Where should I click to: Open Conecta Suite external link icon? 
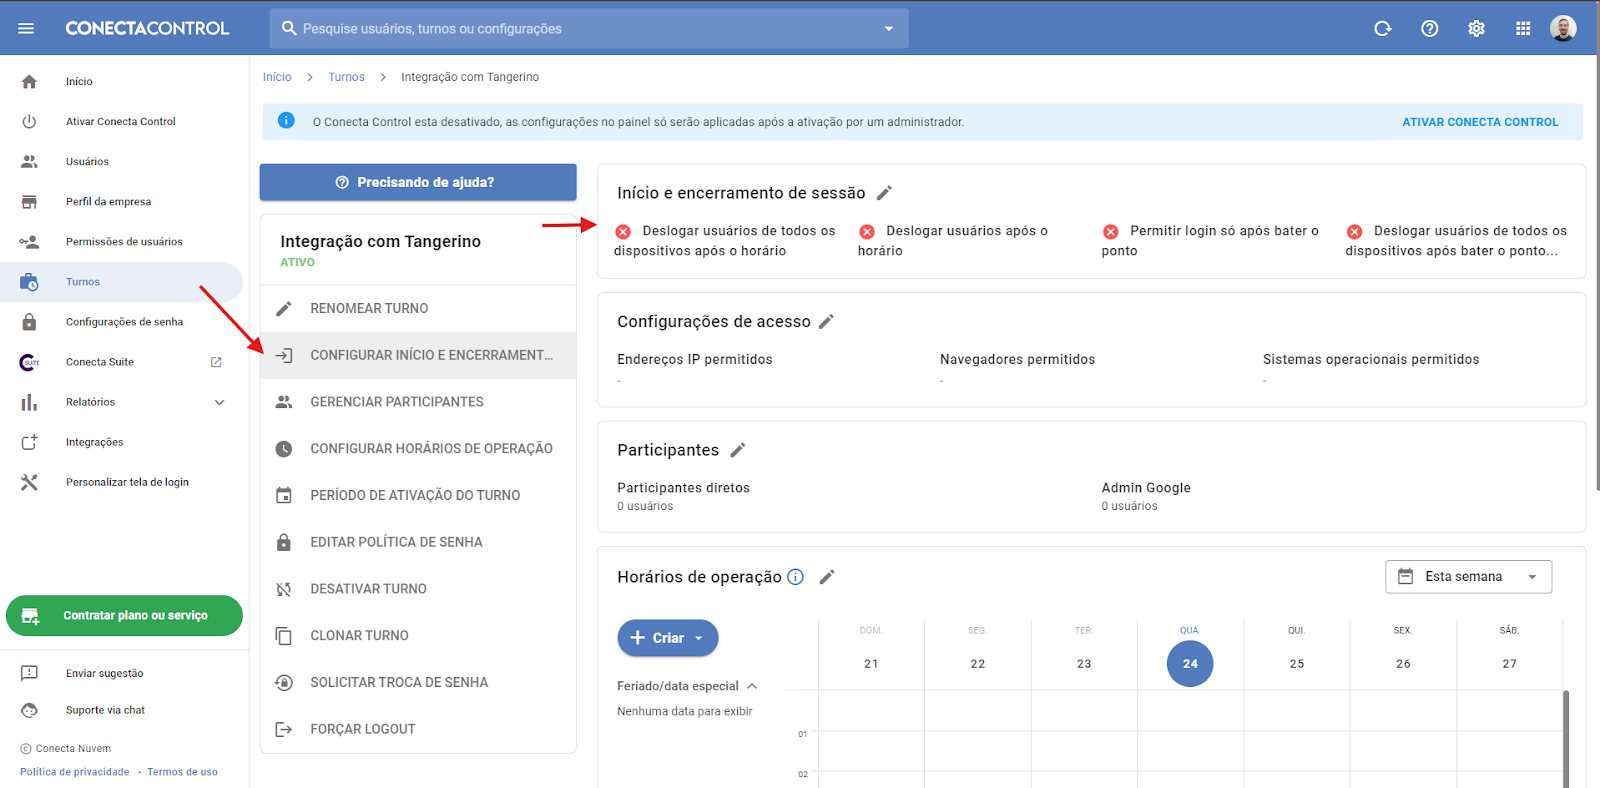pos(216,362)
